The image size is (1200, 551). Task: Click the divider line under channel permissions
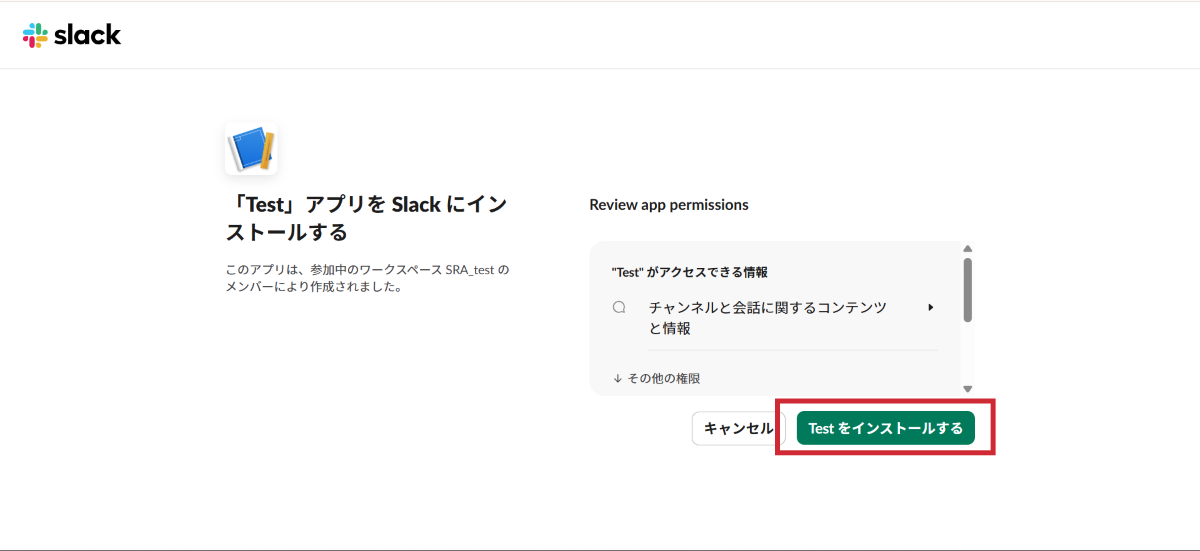click(792, 350)
